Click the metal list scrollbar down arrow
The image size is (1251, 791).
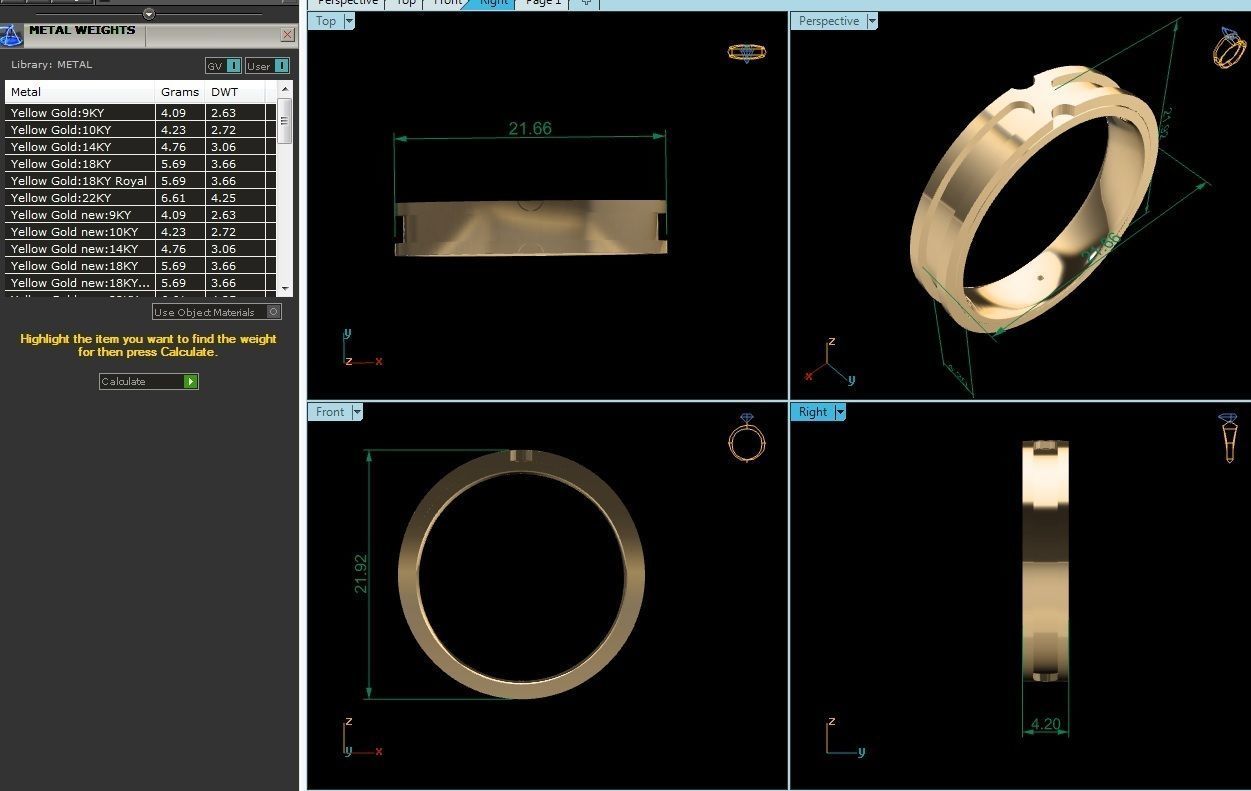coord(285,288)
